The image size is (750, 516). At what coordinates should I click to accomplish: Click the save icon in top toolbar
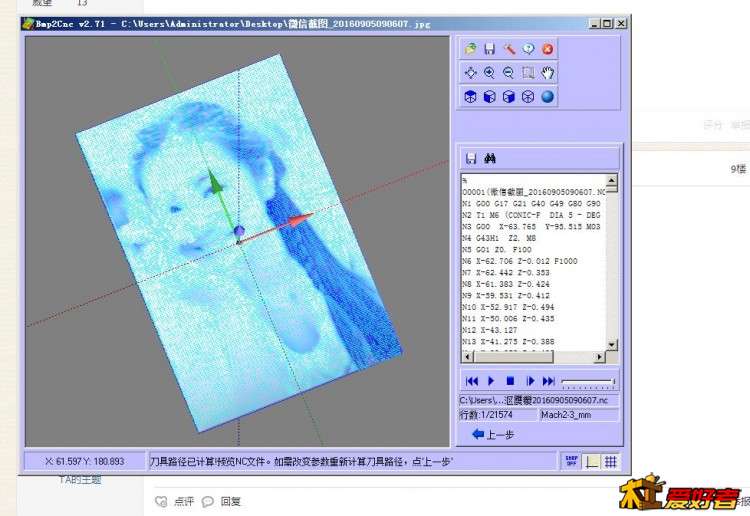[489, 48]
